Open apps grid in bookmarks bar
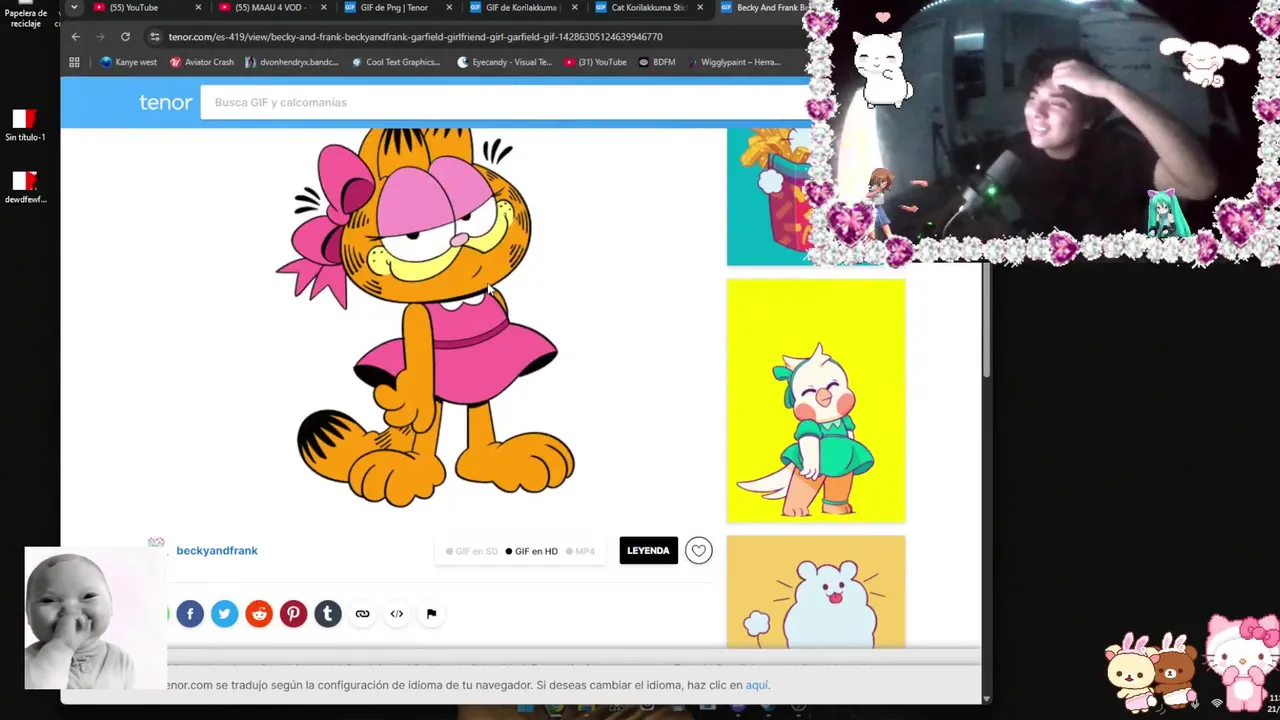The width and height of the screenshot is (1280, 720). (x=74, y=62)
